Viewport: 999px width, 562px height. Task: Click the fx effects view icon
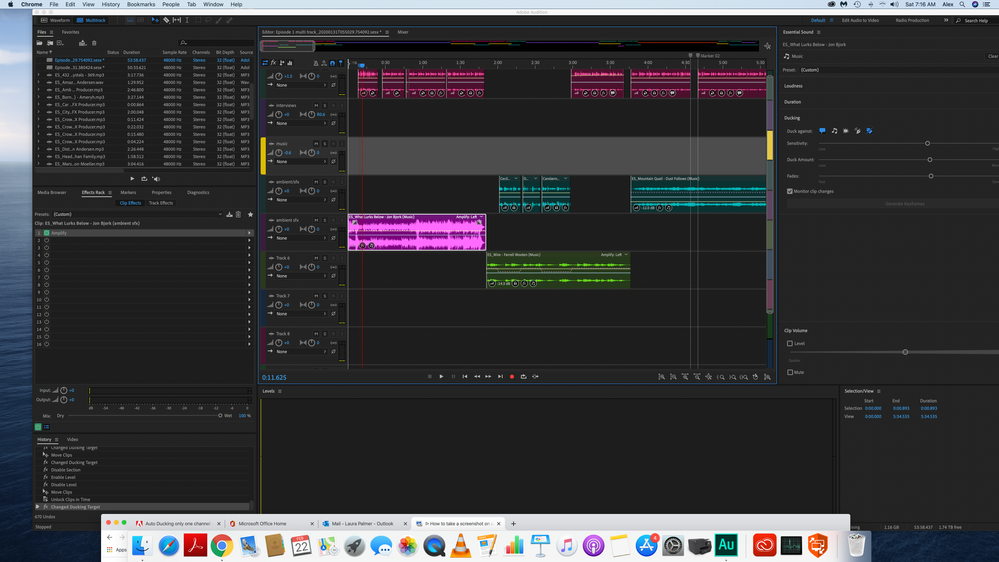tap(273, 62)
